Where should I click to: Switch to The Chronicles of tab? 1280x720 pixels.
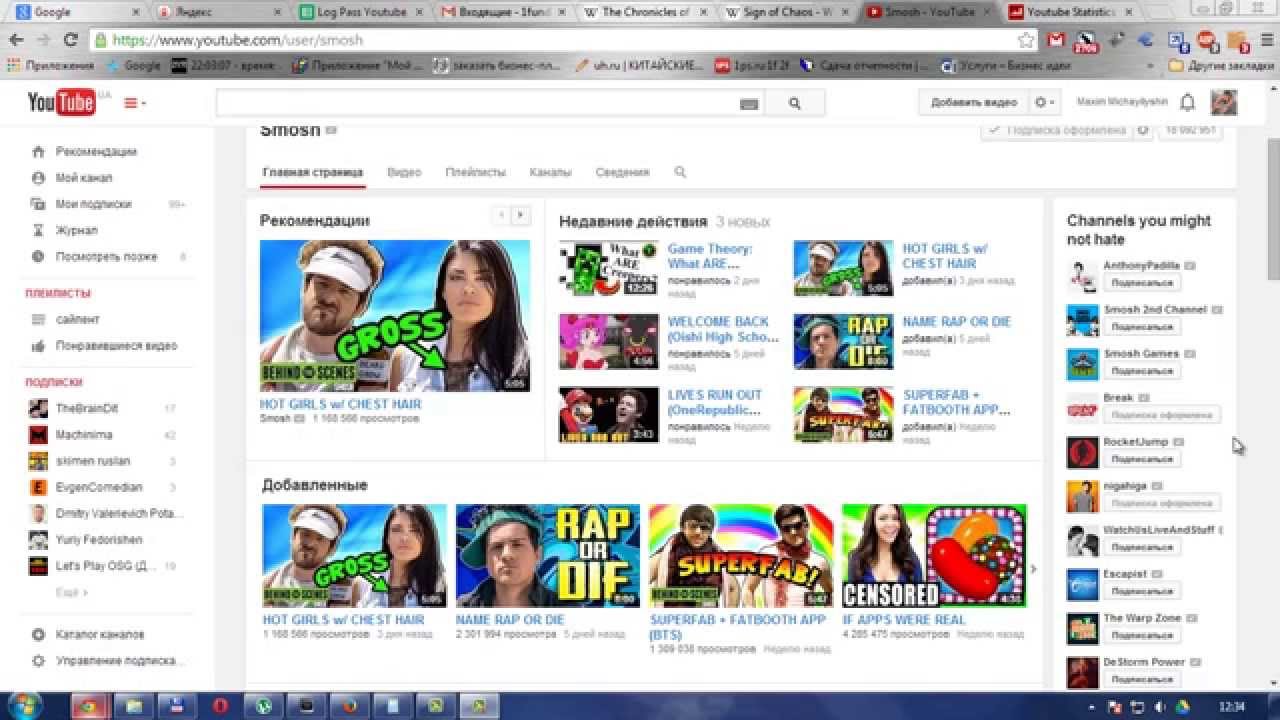pyautogui.click(x=645, y=12)
